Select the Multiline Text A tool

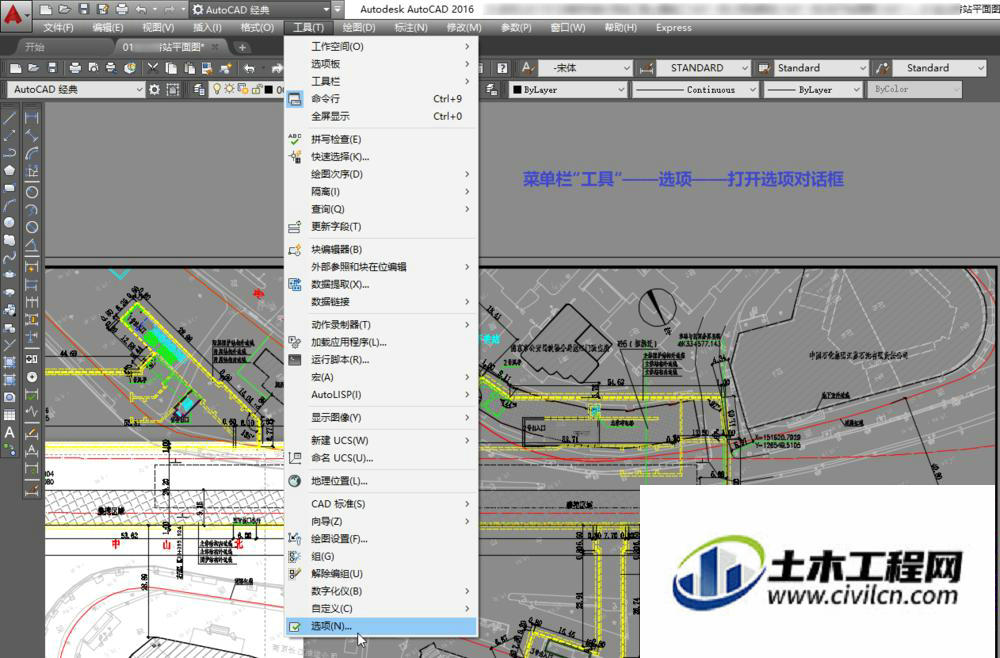[10, 432]
